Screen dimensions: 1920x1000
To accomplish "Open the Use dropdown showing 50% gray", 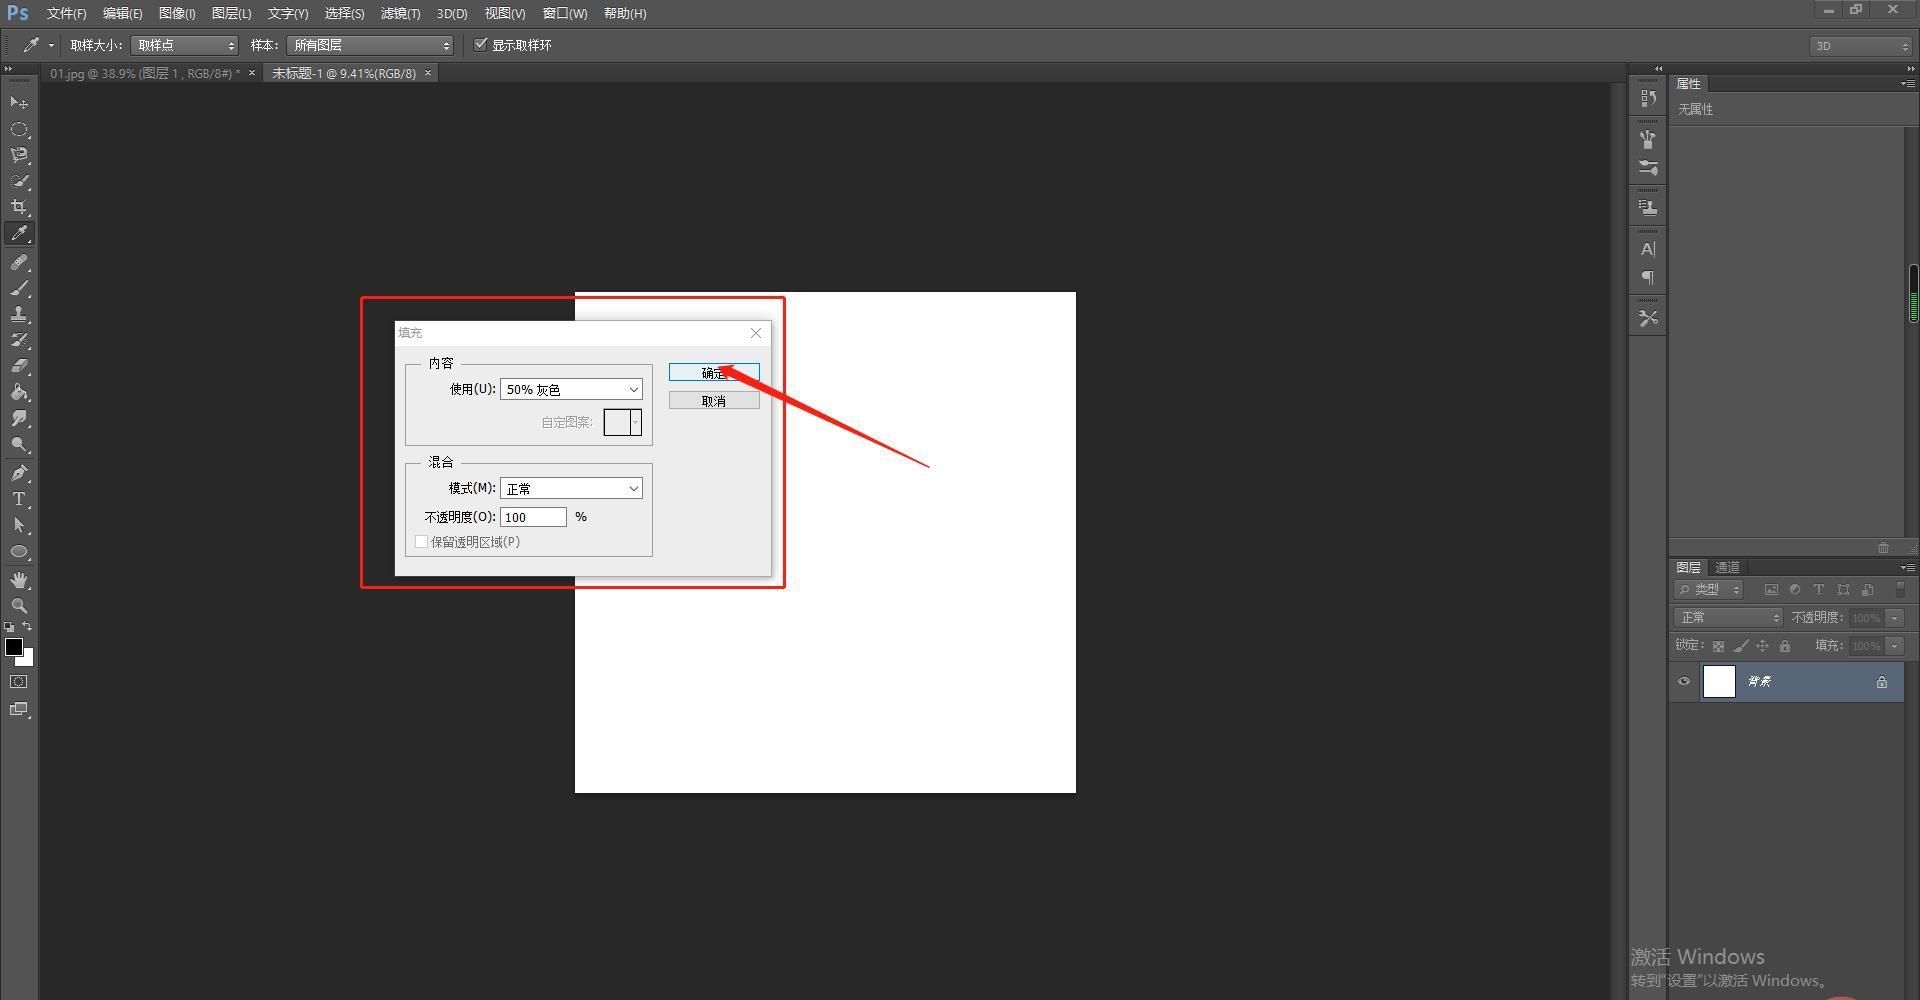I will coord(571,389).
